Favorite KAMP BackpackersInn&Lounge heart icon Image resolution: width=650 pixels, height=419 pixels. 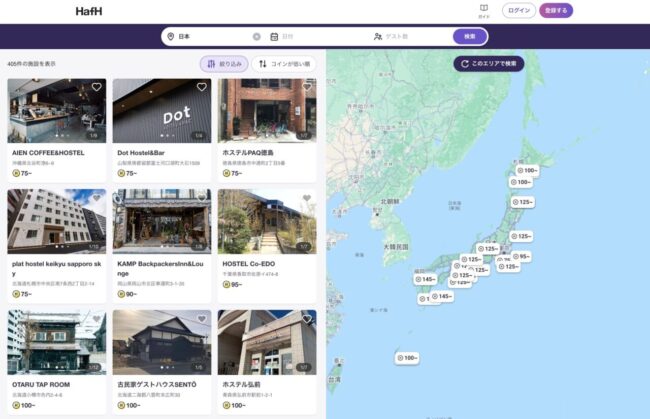pyautogui.click(x=202, y=198)
